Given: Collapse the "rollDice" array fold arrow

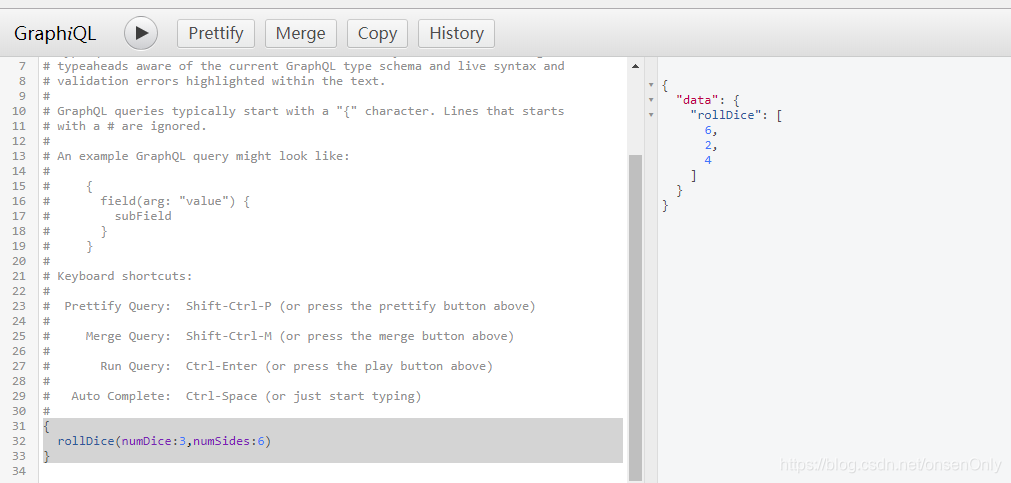Looking at the screenshot, I should tap(651, 115).
